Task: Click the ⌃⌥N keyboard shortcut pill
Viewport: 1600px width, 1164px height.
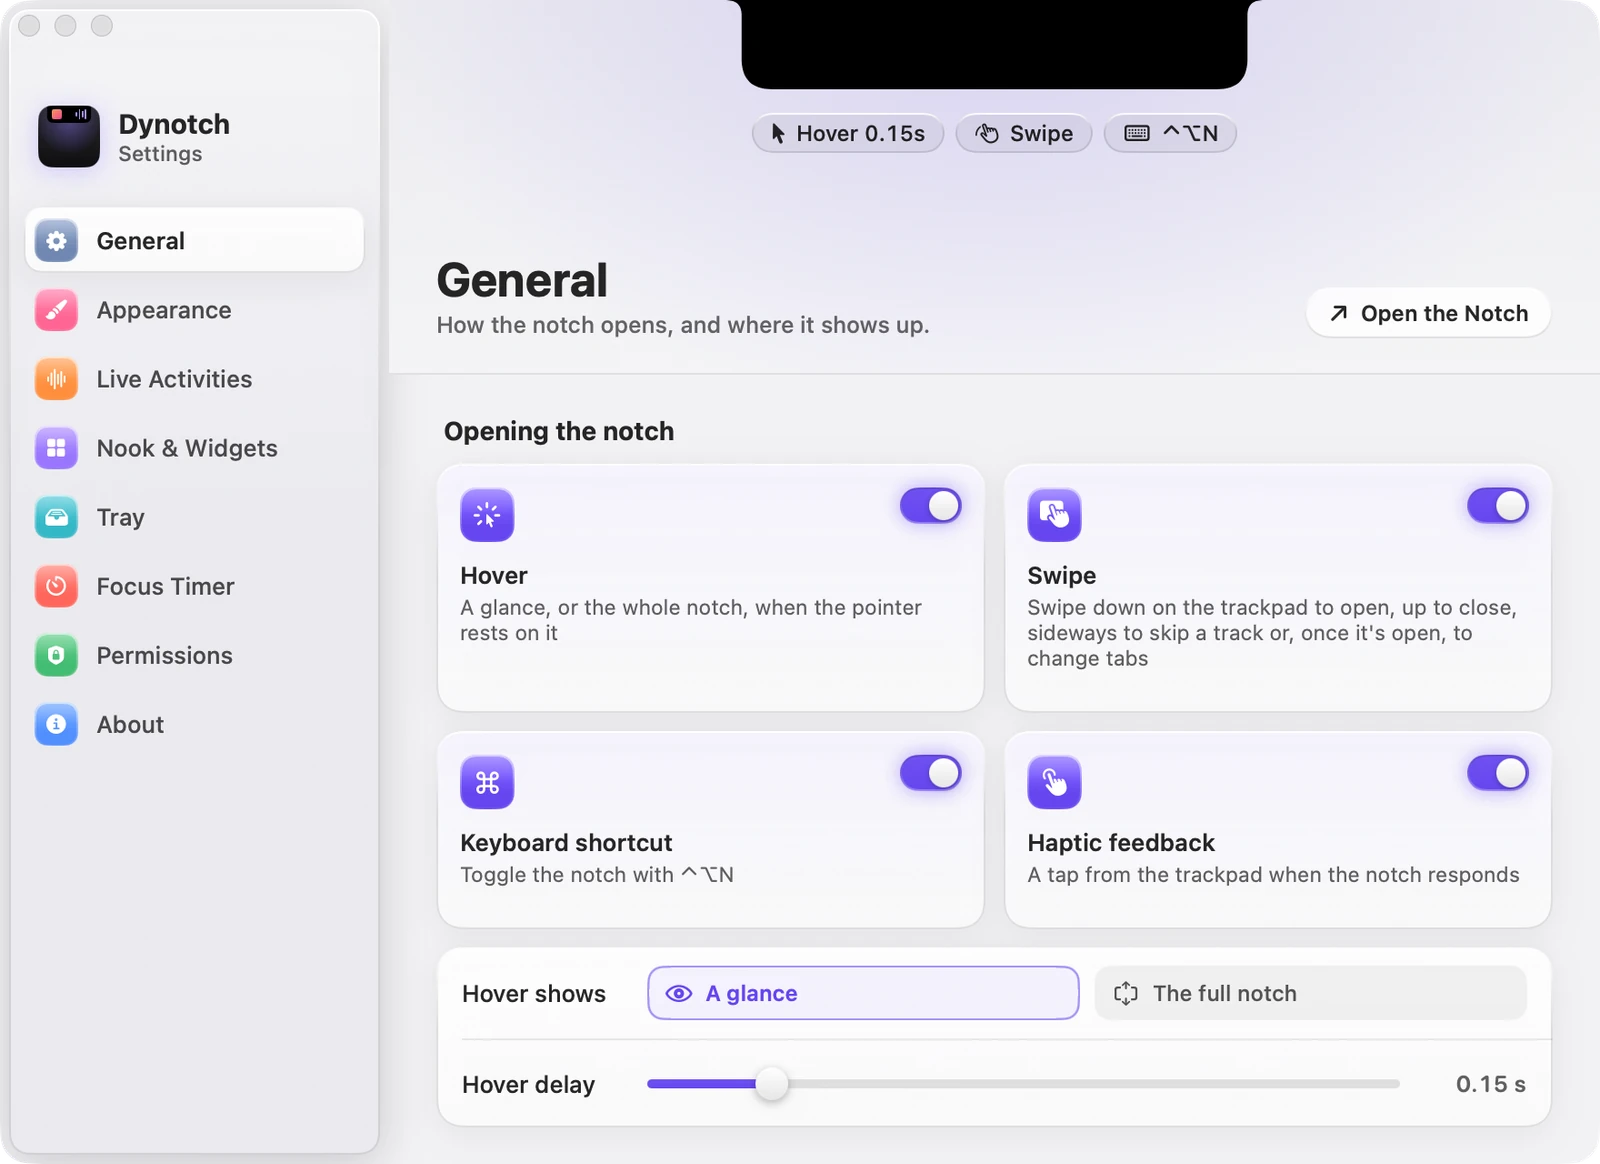Action: pyautogui.click(x=1170, y=134)
